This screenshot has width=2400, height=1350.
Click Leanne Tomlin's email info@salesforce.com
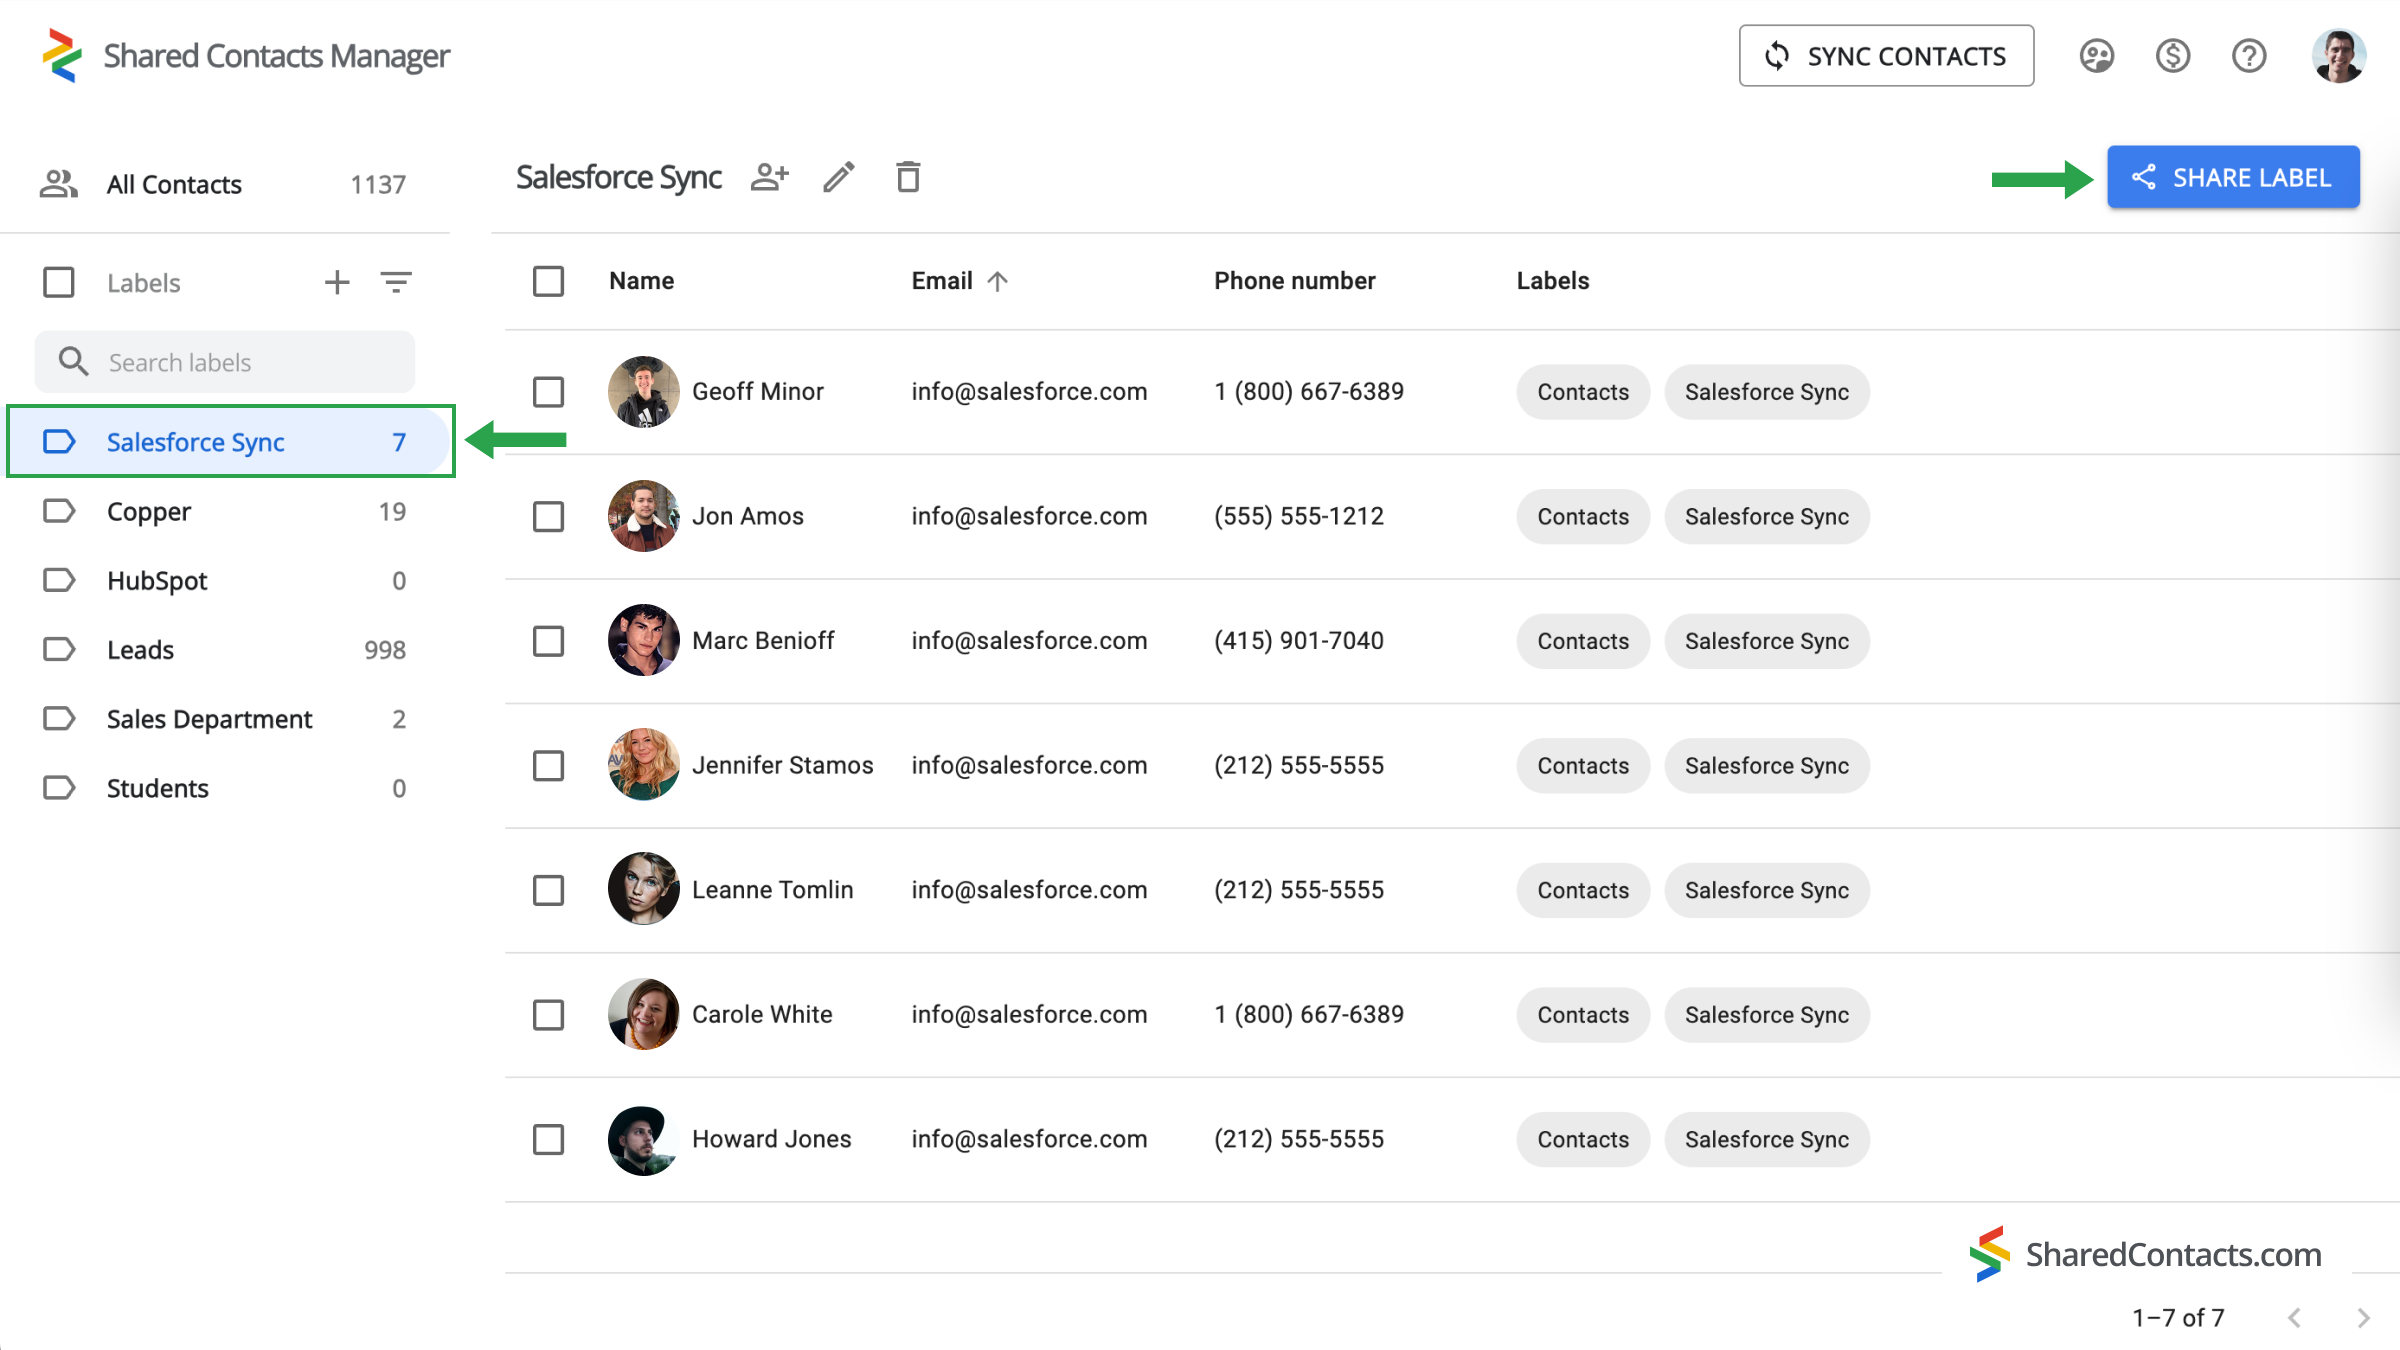[x=1029, y=890]
